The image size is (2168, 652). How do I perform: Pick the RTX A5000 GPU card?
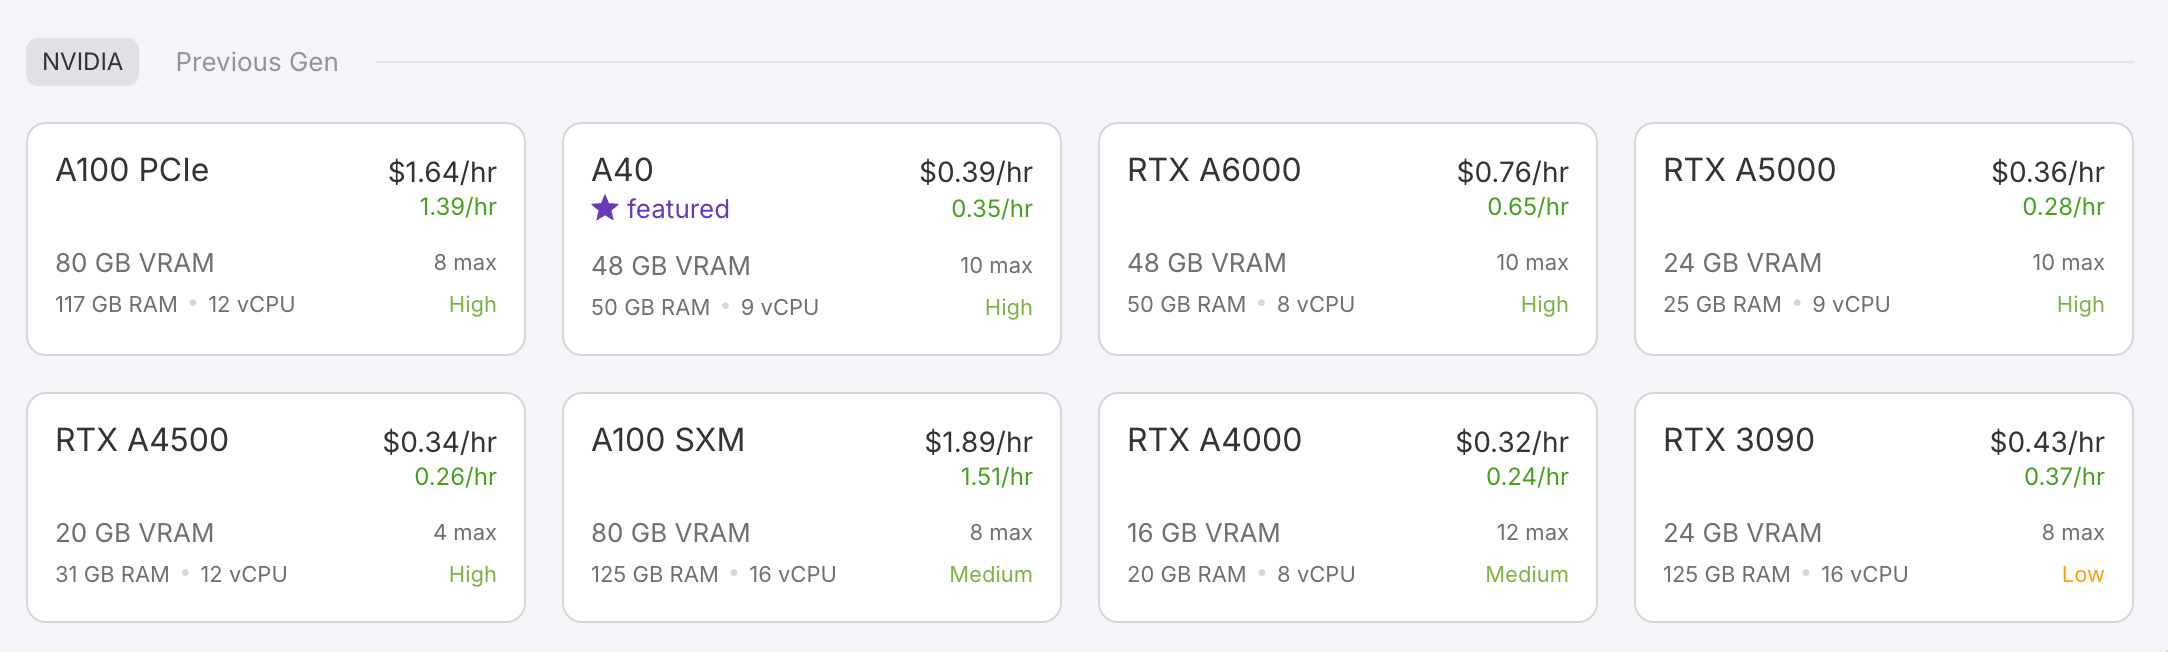(x=1883, y=239)
